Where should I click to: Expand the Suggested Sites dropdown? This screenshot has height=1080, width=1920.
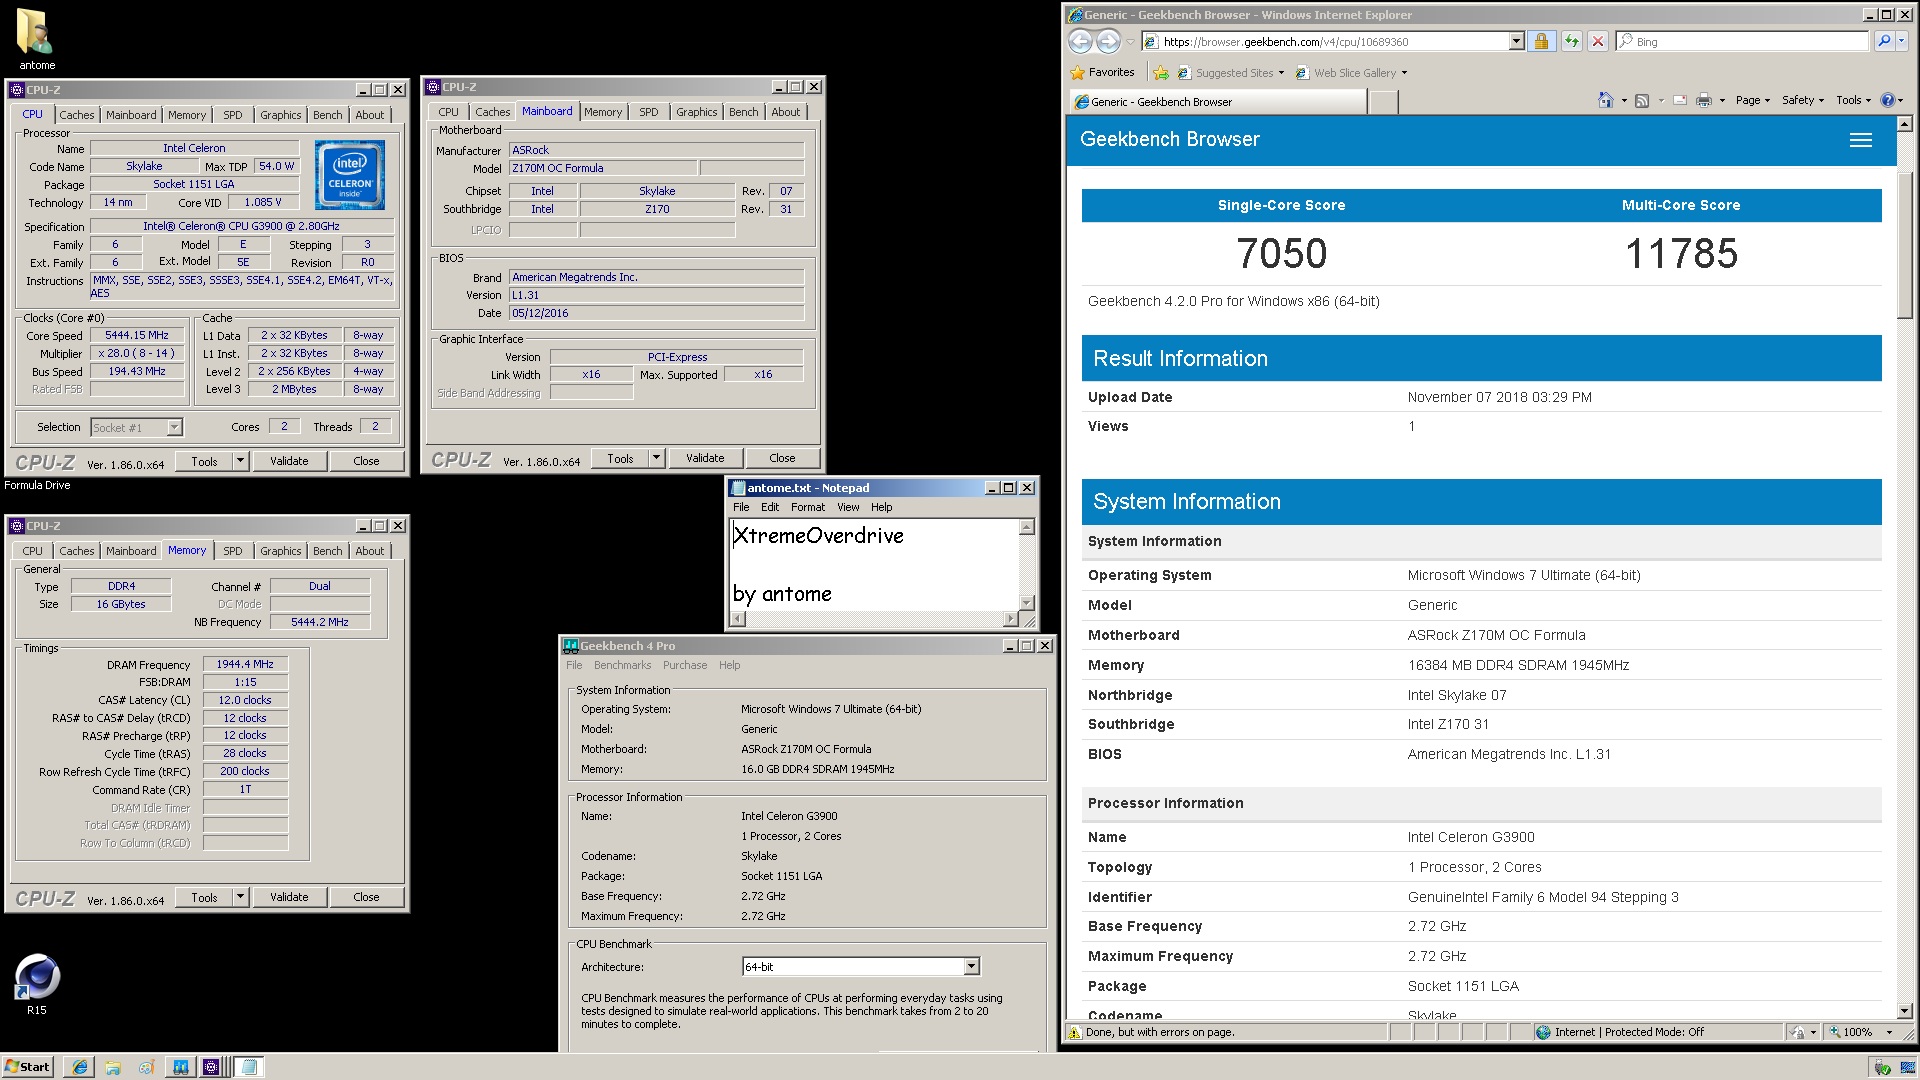point(1281,73)
